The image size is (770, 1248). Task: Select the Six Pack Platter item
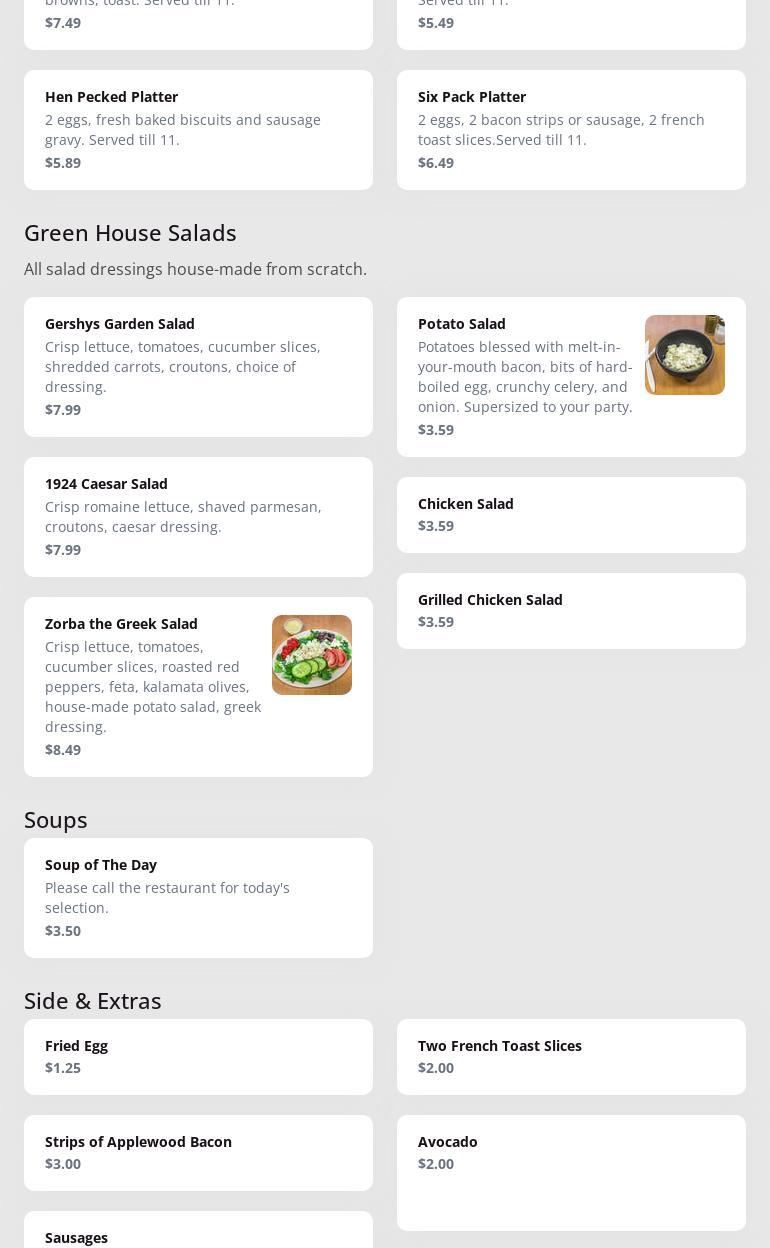tap(571, 129)
